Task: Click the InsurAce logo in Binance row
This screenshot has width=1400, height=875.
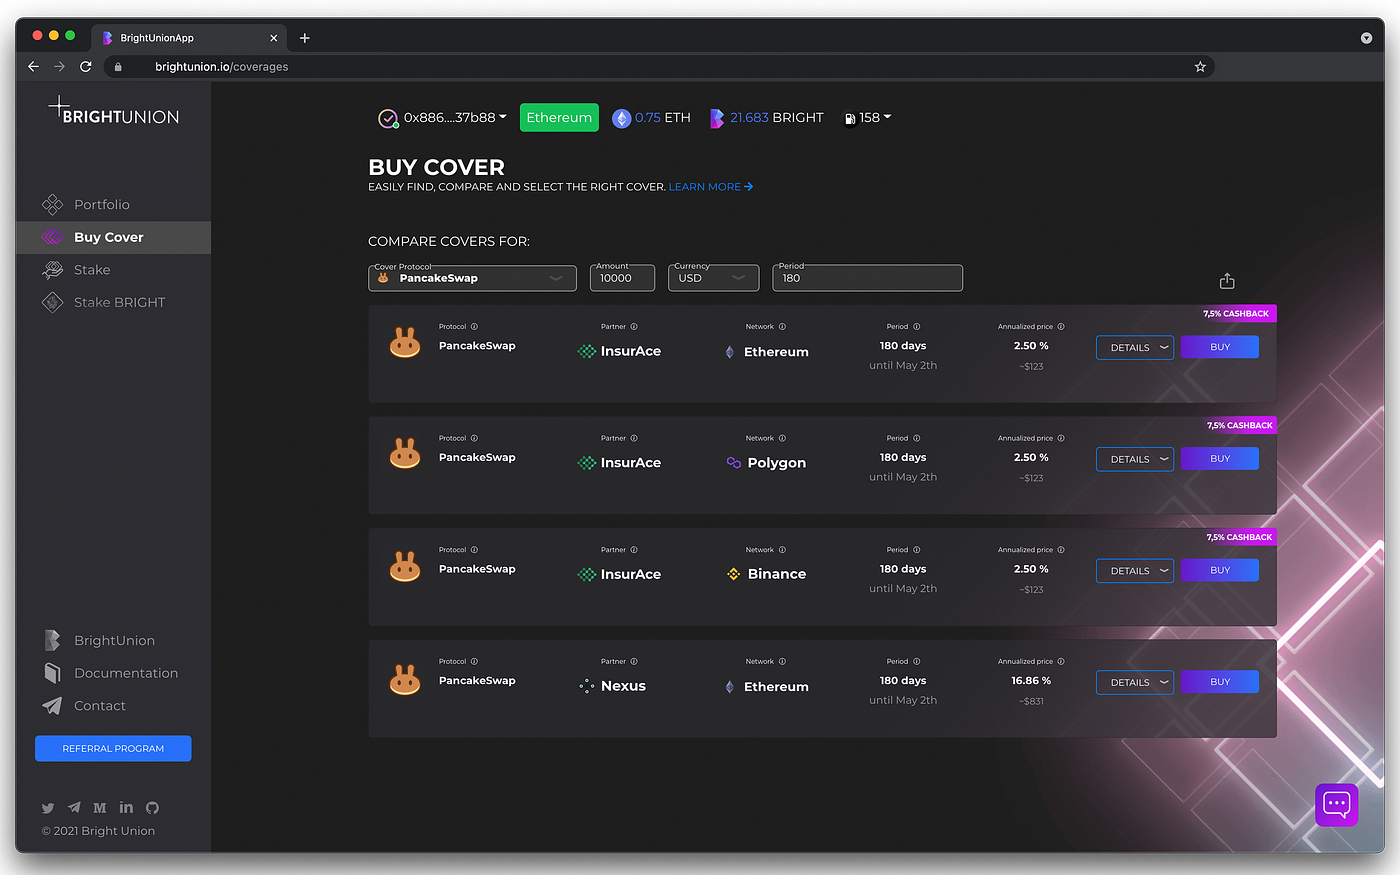Action: [619, 574]
